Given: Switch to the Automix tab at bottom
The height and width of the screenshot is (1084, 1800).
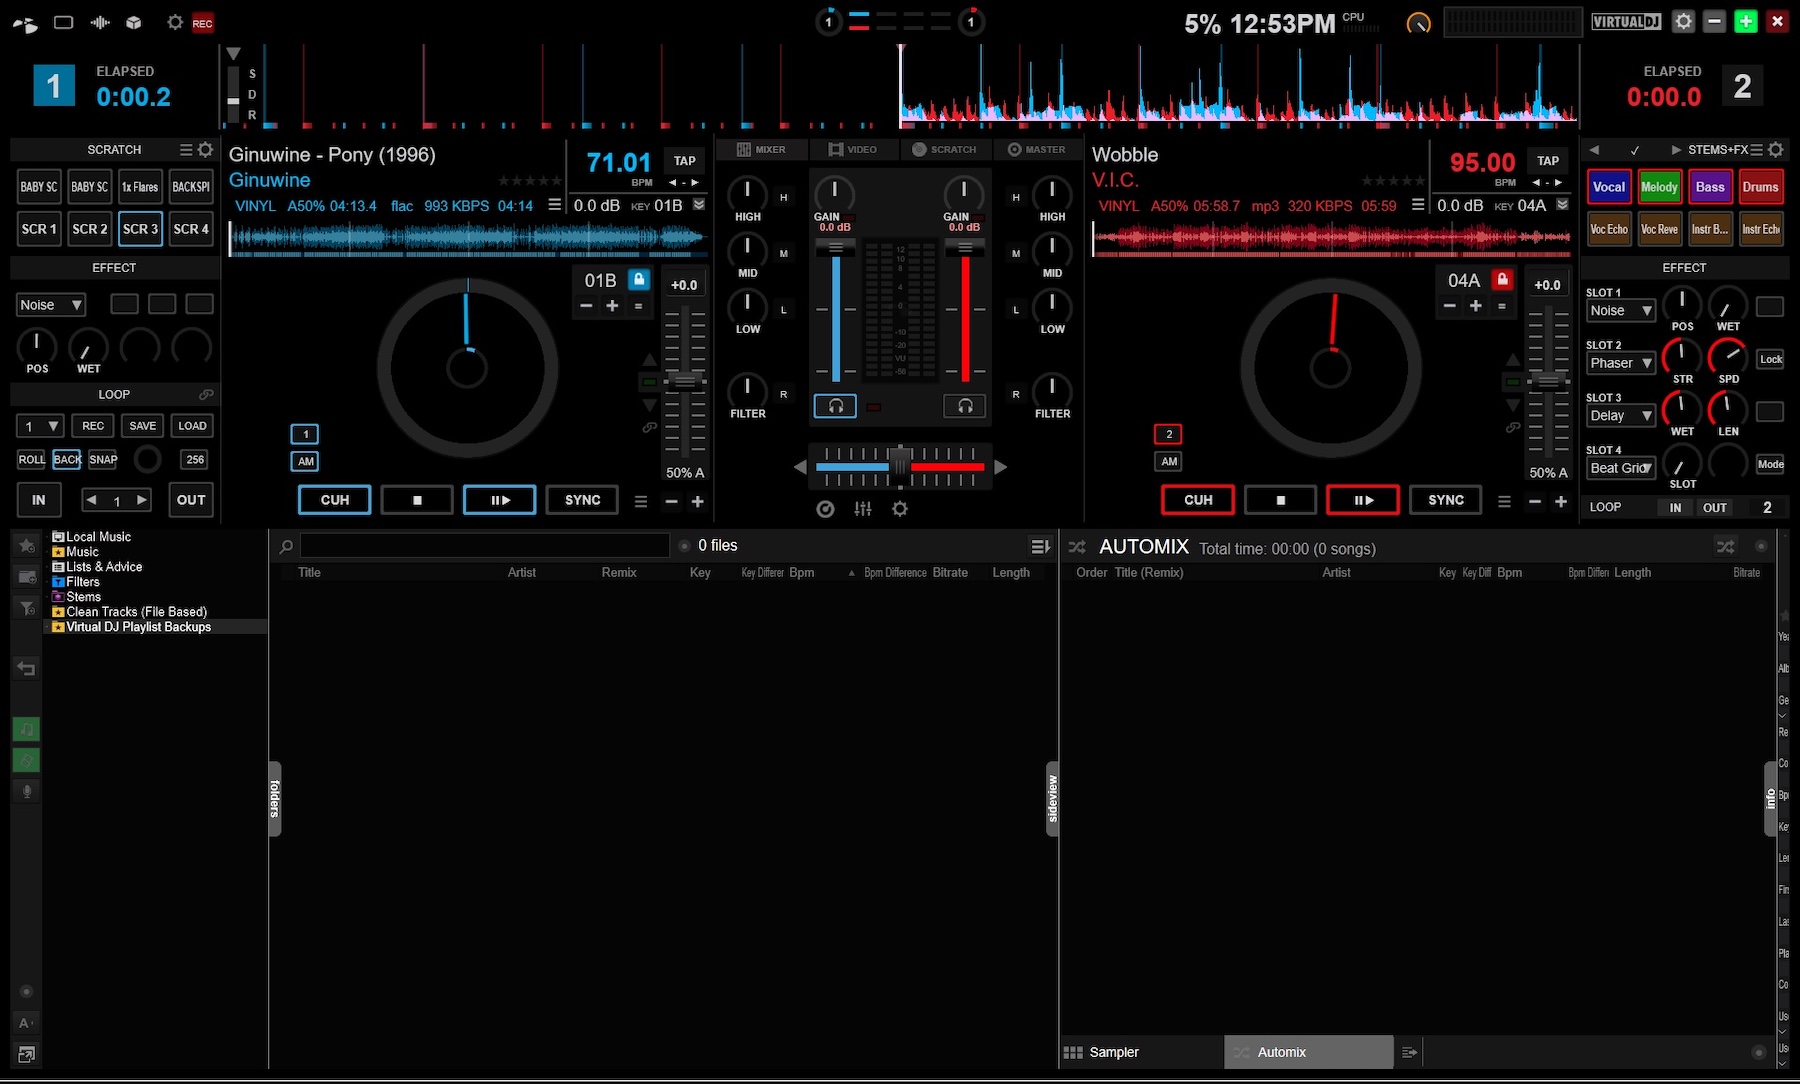Looking at the screenshot, I should [x=1281, y=1051].
